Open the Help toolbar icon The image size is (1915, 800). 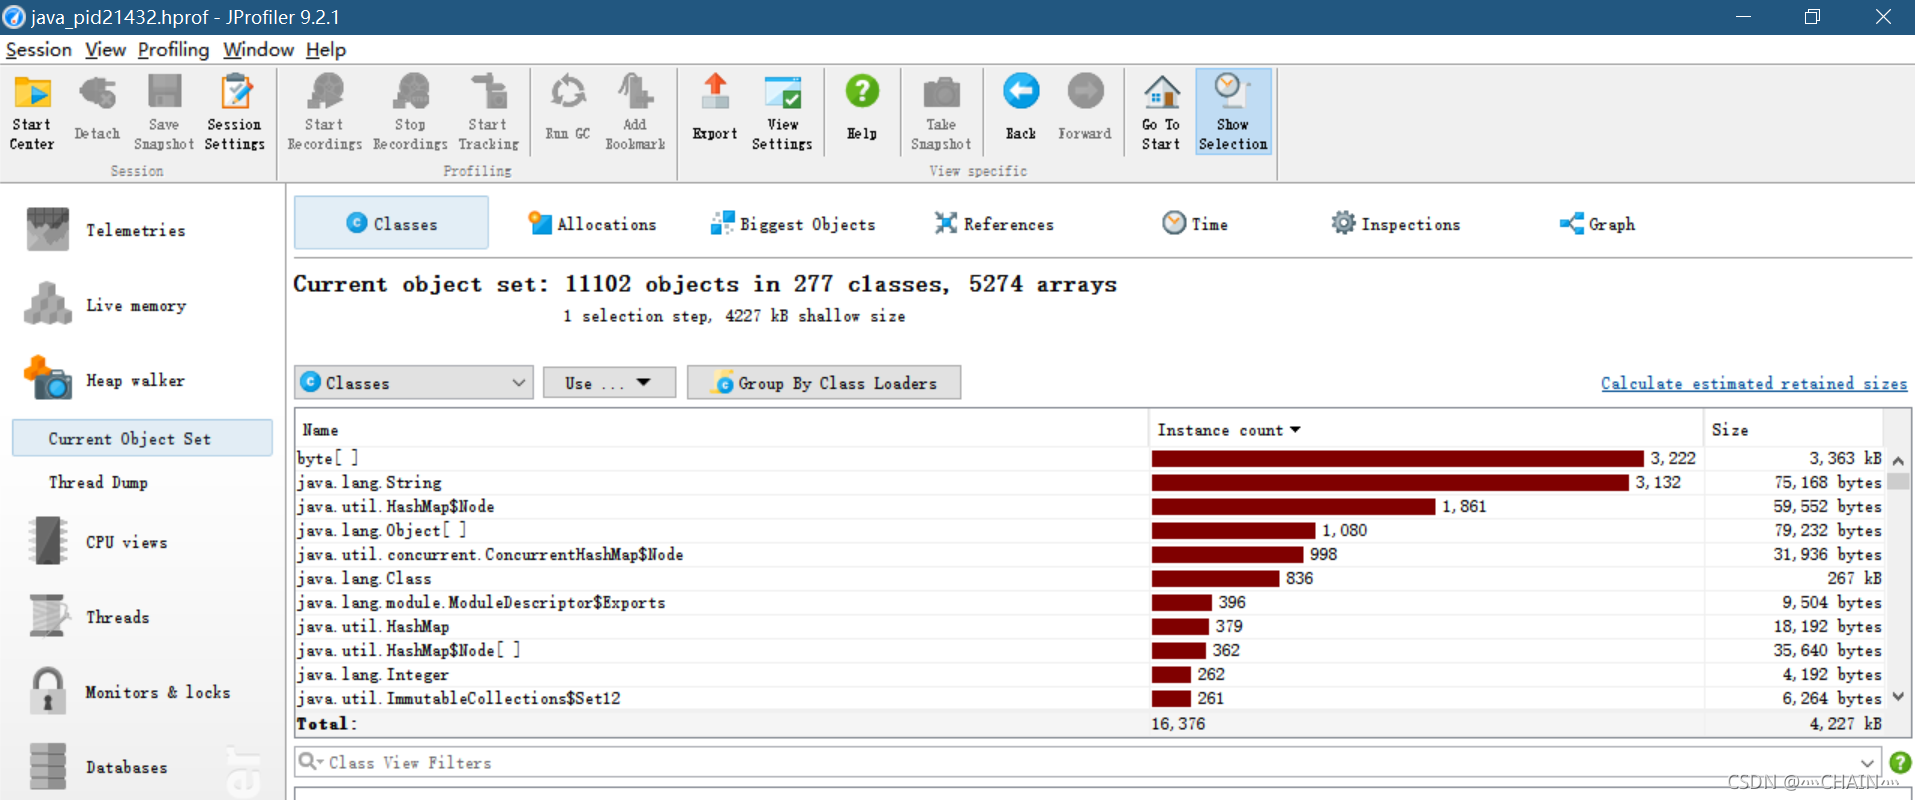tap(862, 107)
